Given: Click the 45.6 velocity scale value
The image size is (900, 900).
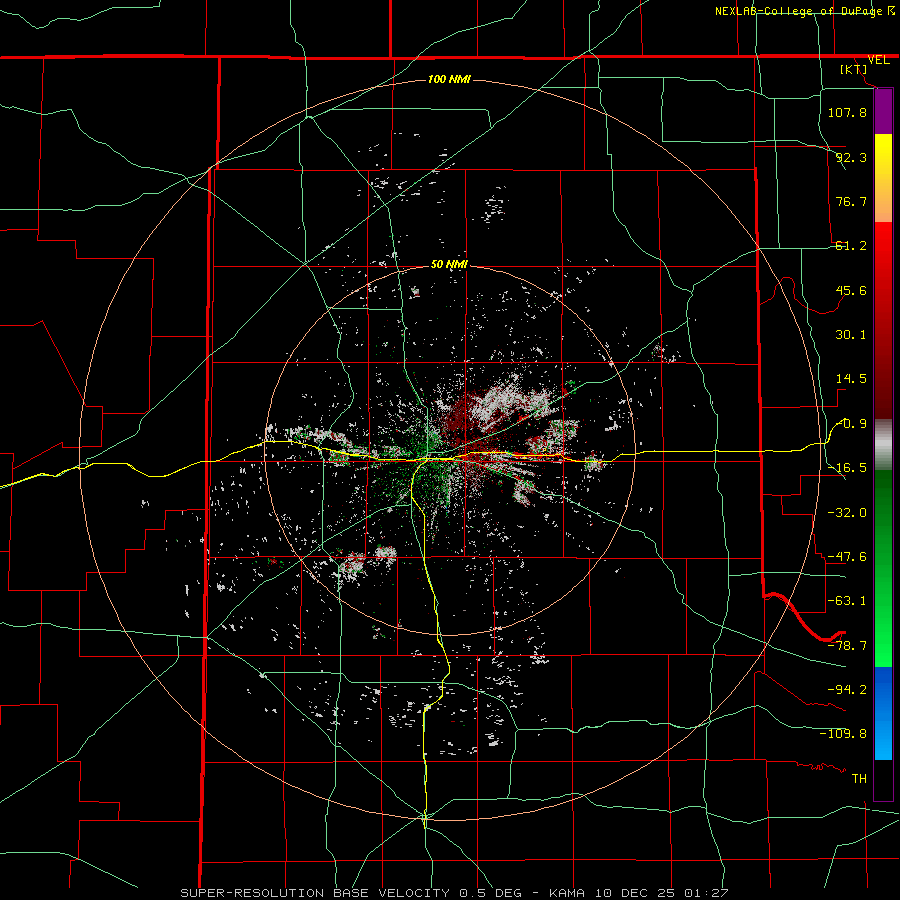Looking at the screenshot, I should click(851, 290).
